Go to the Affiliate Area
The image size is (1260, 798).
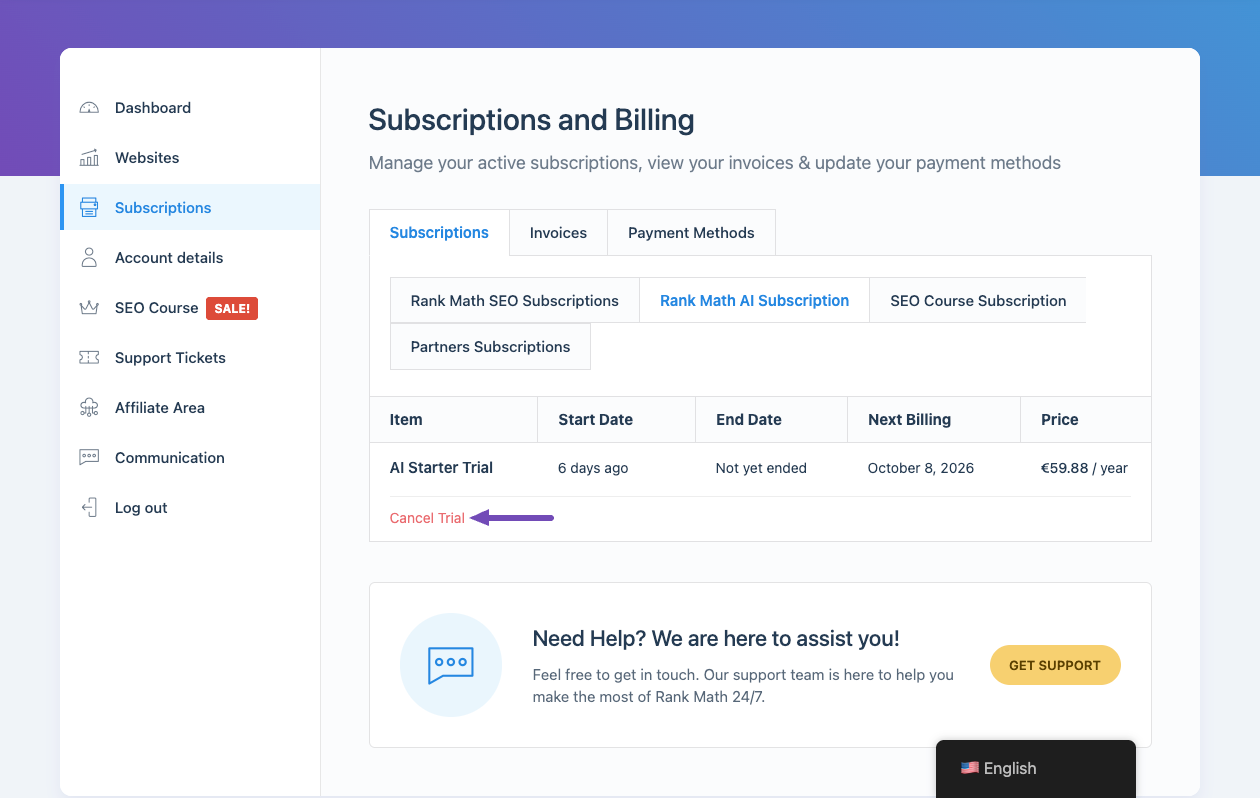(x=160, y=408)
